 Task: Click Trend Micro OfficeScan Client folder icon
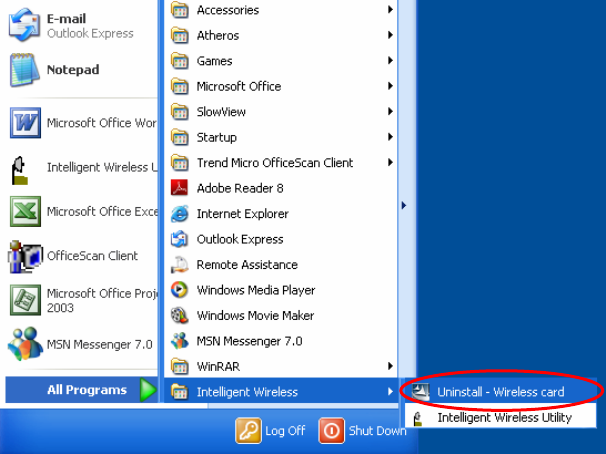180,163
